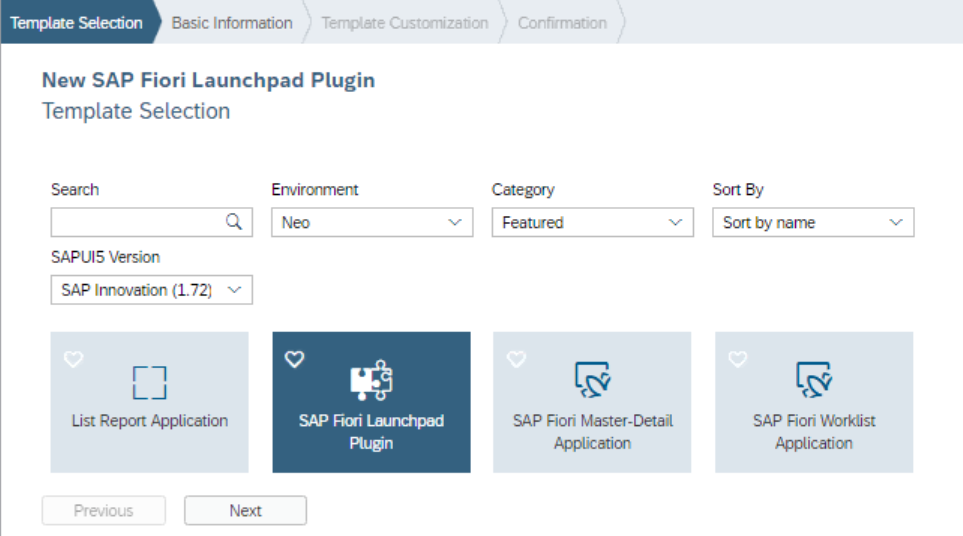Image resolution: width=963 pixels, height=536 pixels.
Task: Click the SAP Fiori Worklist Application icon
Action: pyautogui.click(x=814, y=380)
